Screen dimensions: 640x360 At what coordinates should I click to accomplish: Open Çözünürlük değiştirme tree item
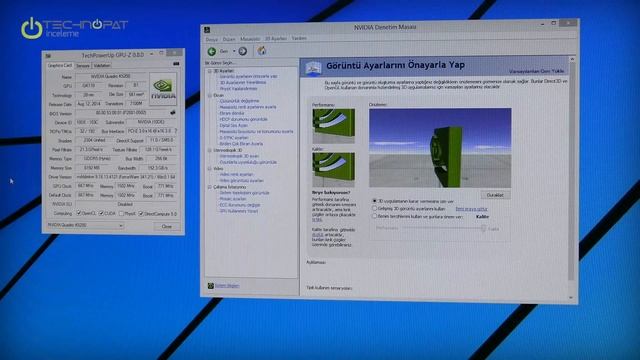point(240,101)
